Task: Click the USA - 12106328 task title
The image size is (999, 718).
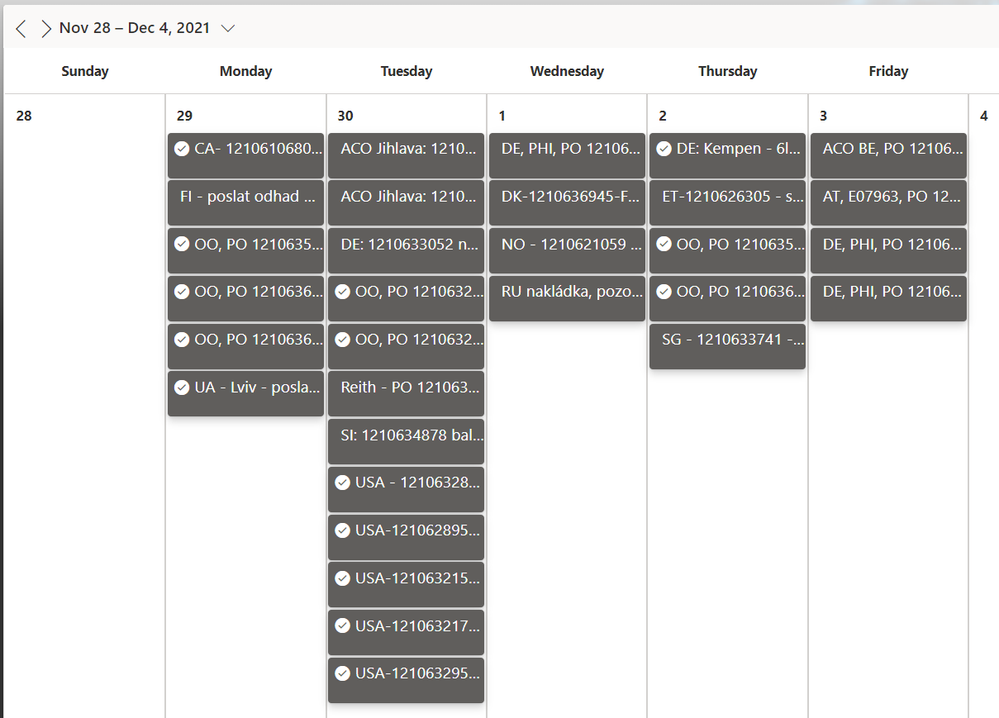Action: tap(417, 483)
